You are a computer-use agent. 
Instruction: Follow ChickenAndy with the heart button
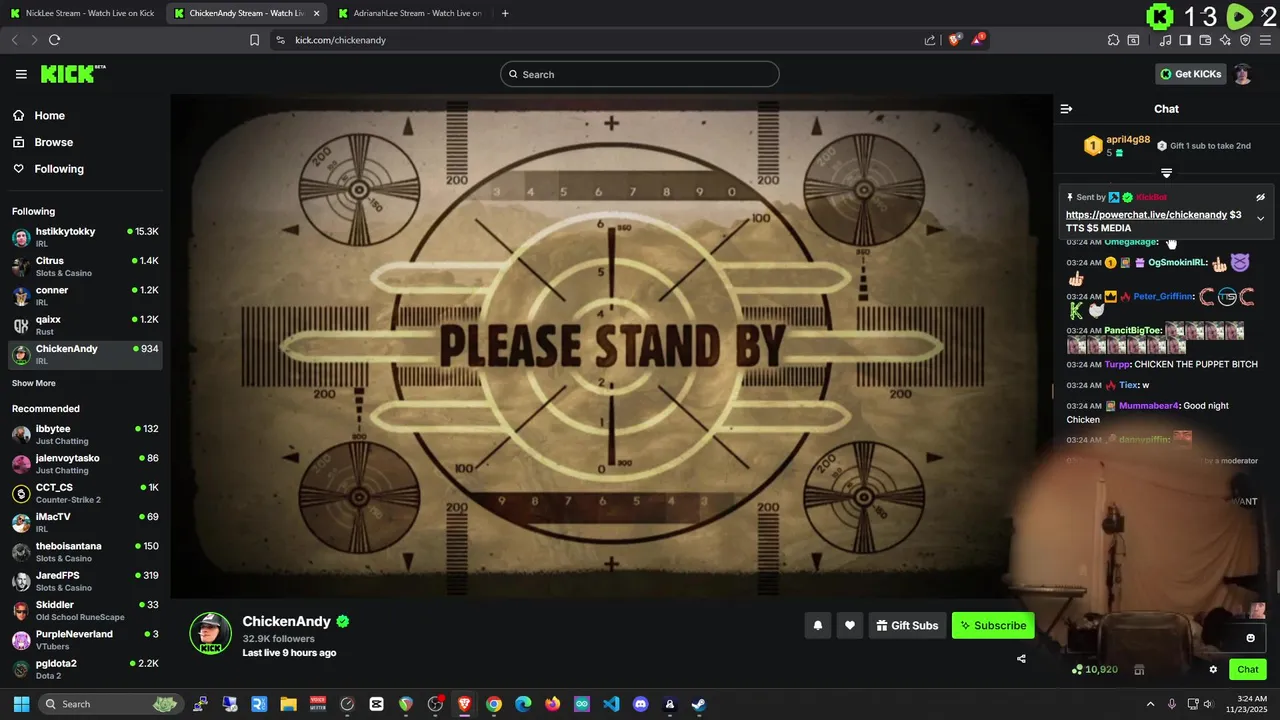850,626
